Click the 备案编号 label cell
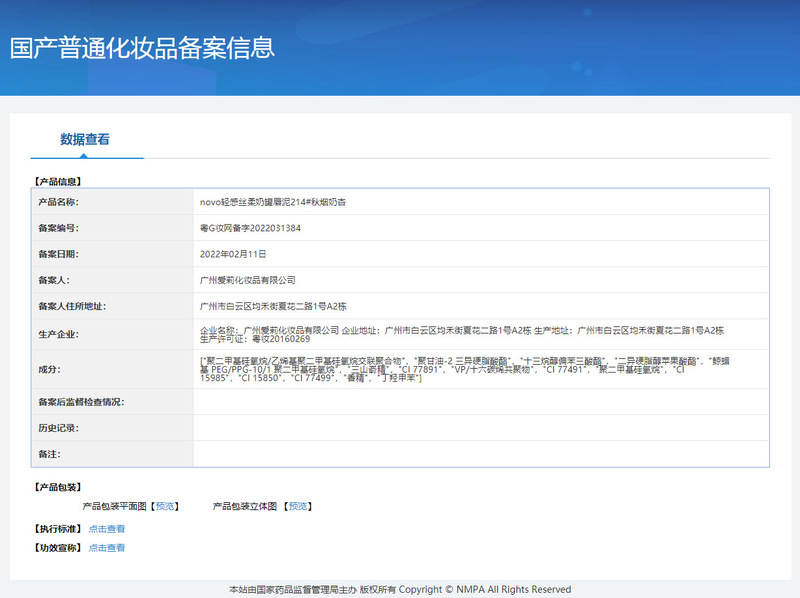The width and height of the screenshot is (800, 598). (112, 228)
